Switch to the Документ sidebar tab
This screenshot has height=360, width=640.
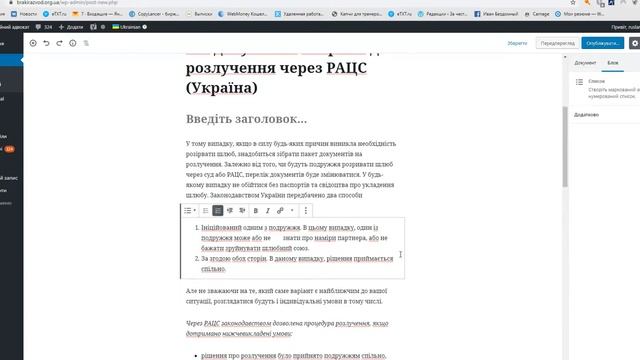click(x=585, y=63)
